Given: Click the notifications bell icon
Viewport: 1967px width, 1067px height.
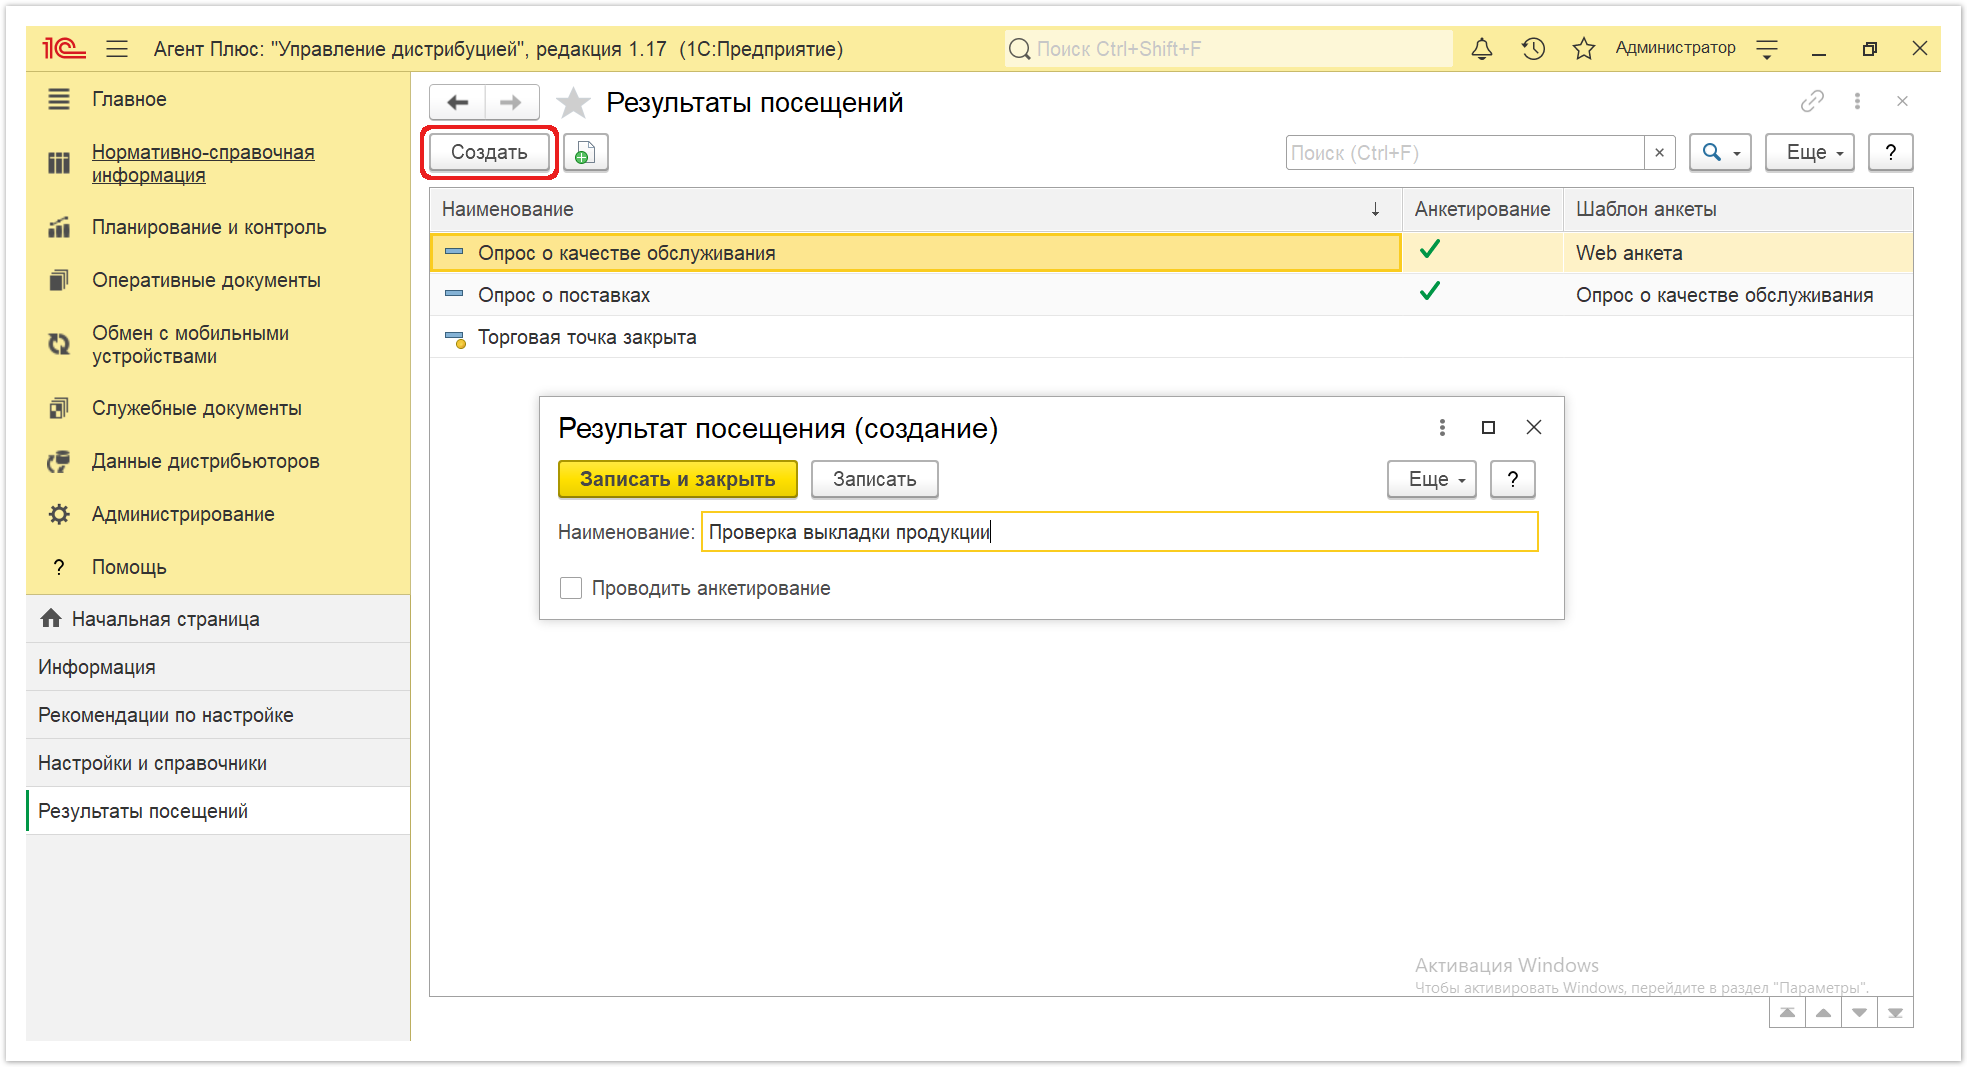Looking at the screenshot, I should click(x=1481, y=48).
